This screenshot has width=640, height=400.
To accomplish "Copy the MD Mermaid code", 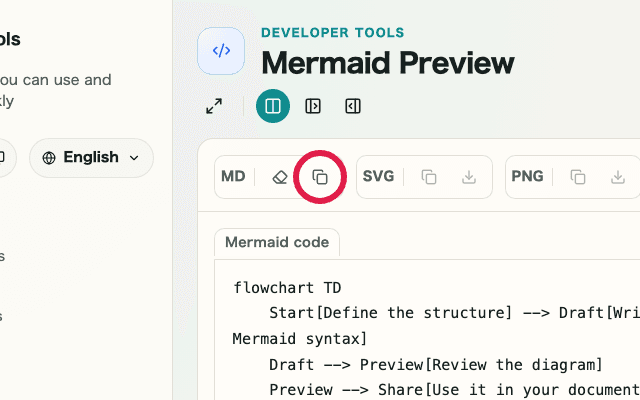I will (x=320, y=177).
